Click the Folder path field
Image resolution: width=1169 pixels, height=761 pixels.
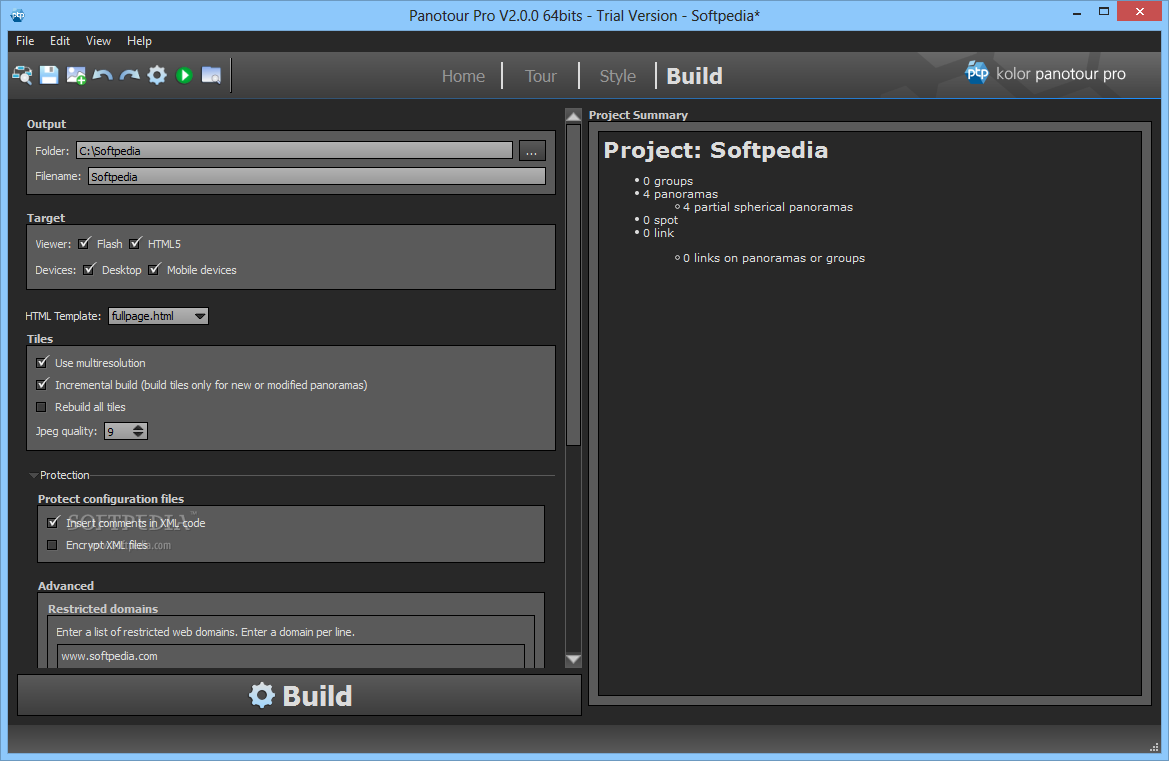(x=294, y=151)
